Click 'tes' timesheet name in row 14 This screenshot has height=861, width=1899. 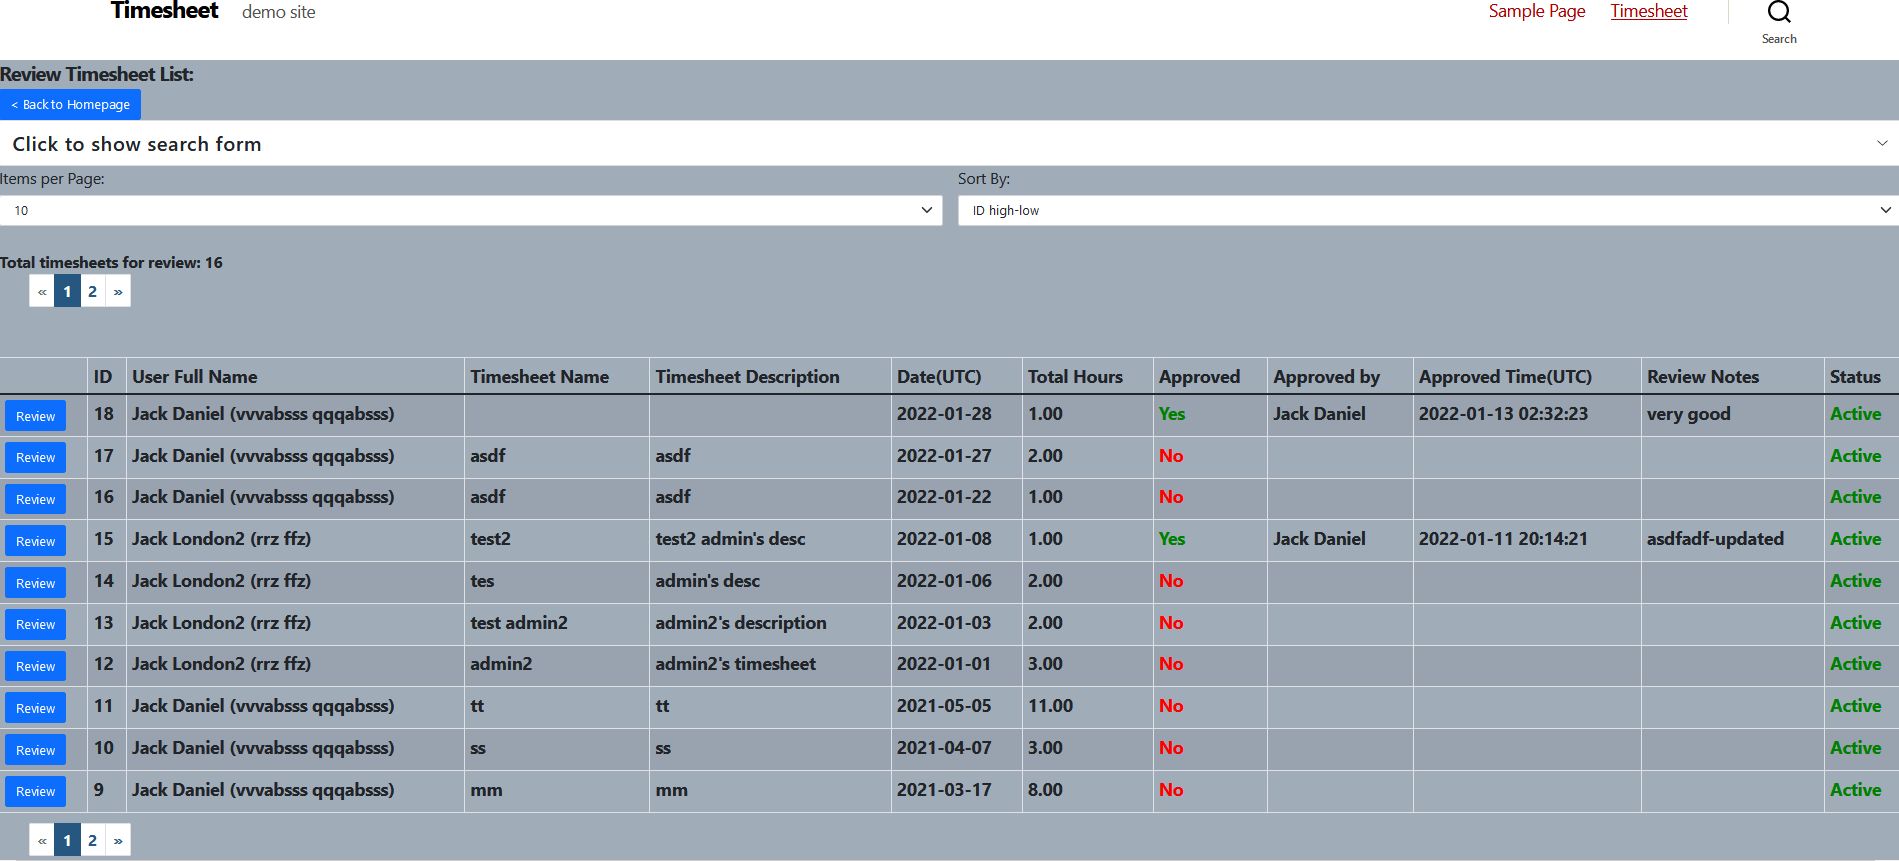pyautogui.click(x=482, y=581)
